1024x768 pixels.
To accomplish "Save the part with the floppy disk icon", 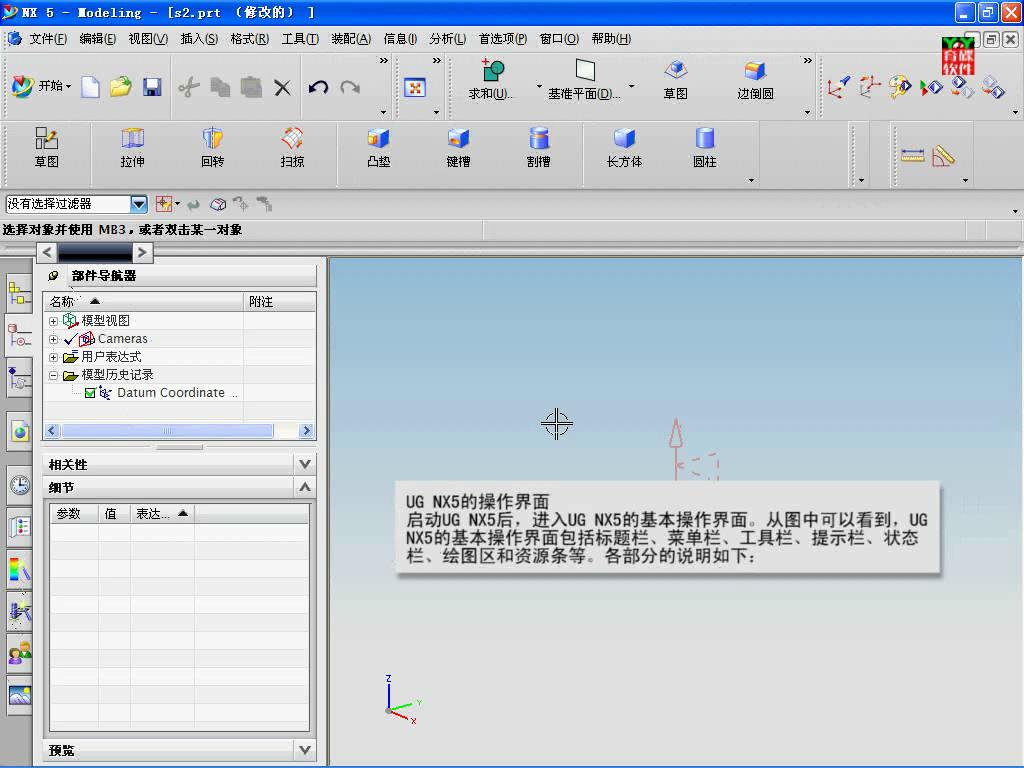I will click(152, 87).
